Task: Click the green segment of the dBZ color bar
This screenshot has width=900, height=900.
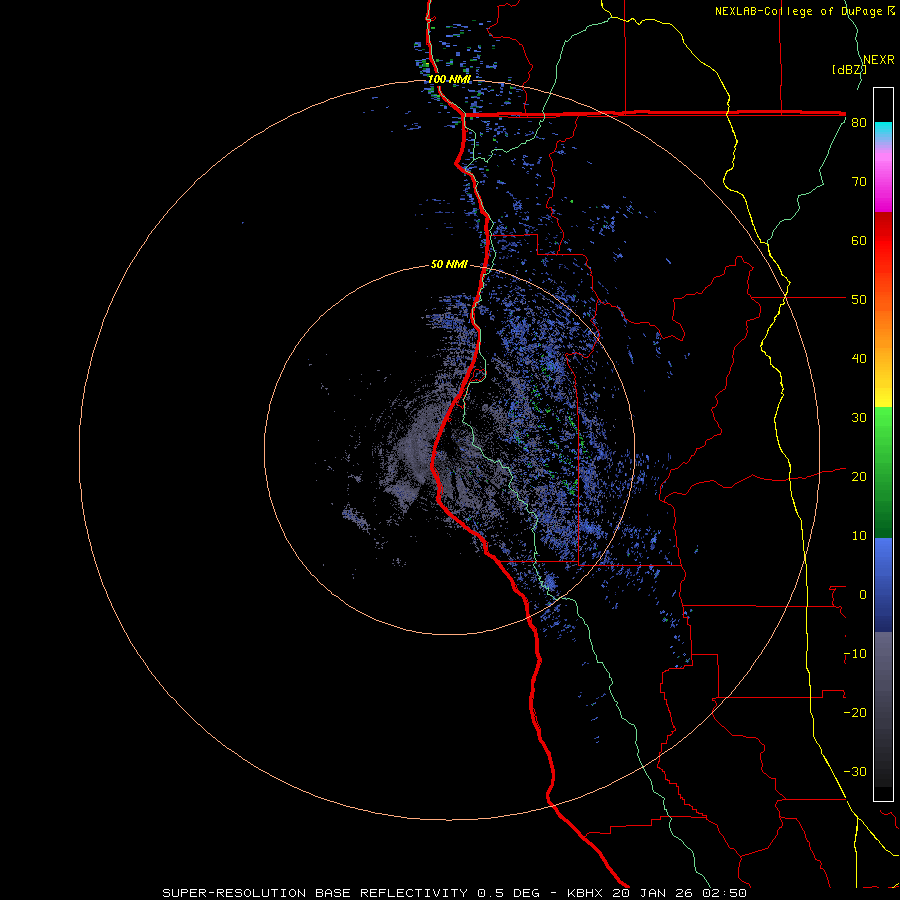Action: click(883, 472)
